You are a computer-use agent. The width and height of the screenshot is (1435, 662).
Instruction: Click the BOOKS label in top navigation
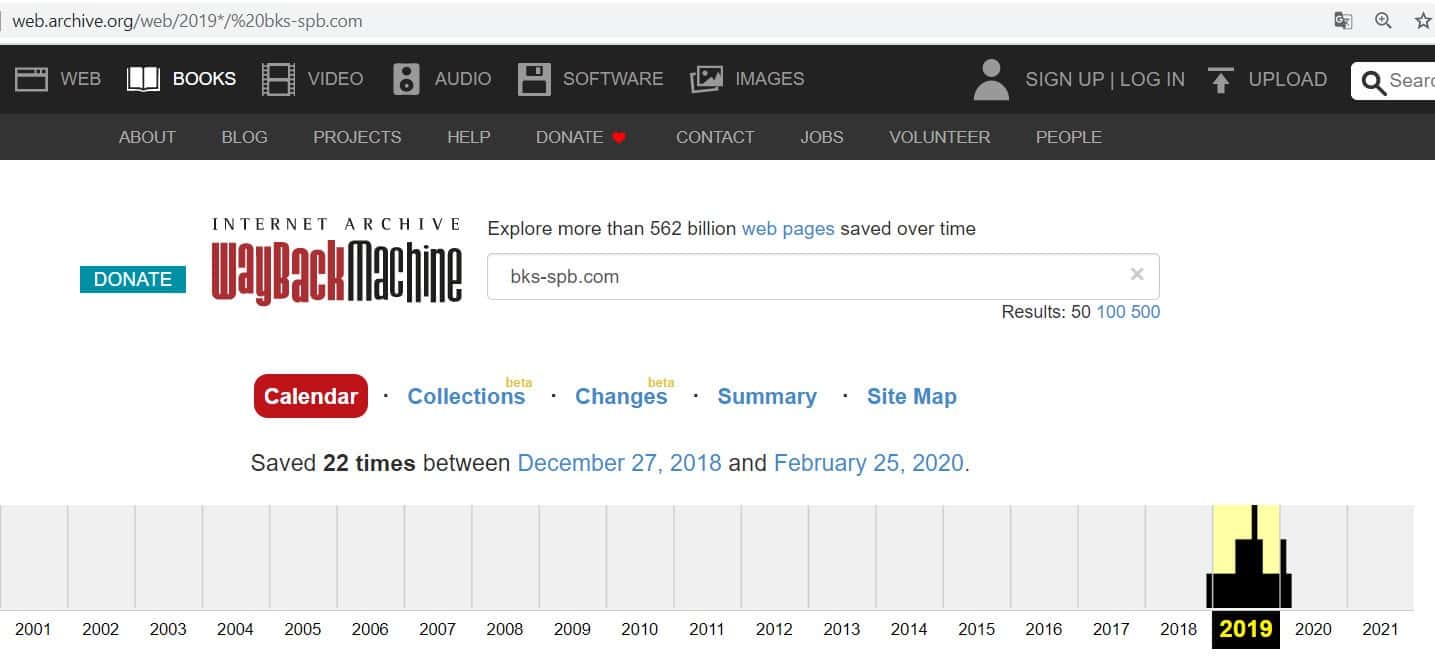tap(205, 79)
